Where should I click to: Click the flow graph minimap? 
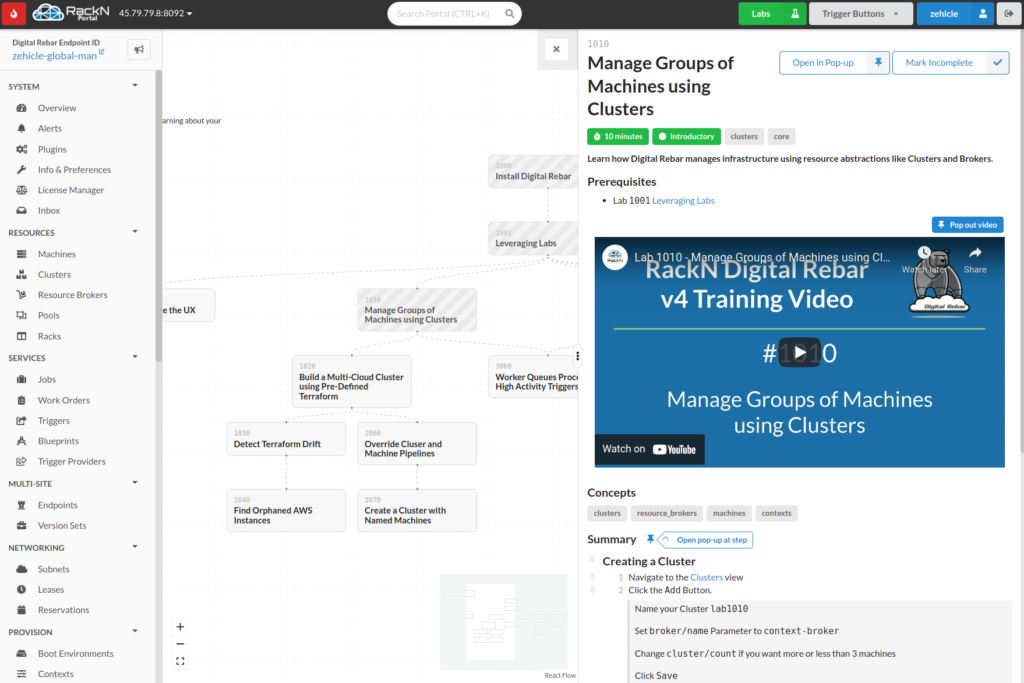tap(504, 622)
